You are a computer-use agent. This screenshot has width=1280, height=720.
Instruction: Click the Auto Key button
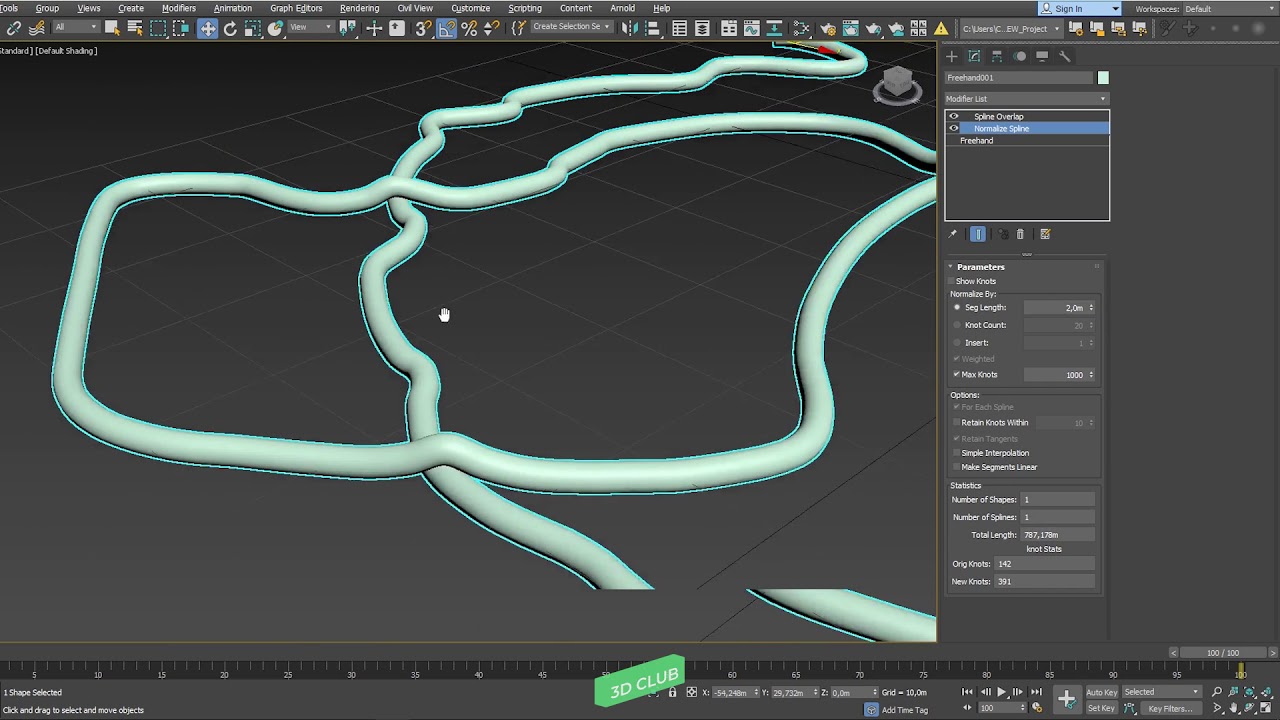click(1101, 692)
